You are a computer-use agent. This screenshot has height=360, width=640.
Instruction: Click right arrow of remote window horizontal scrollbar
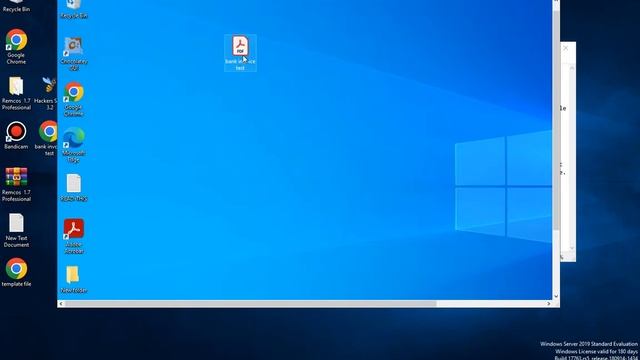[x=549, y=304]
